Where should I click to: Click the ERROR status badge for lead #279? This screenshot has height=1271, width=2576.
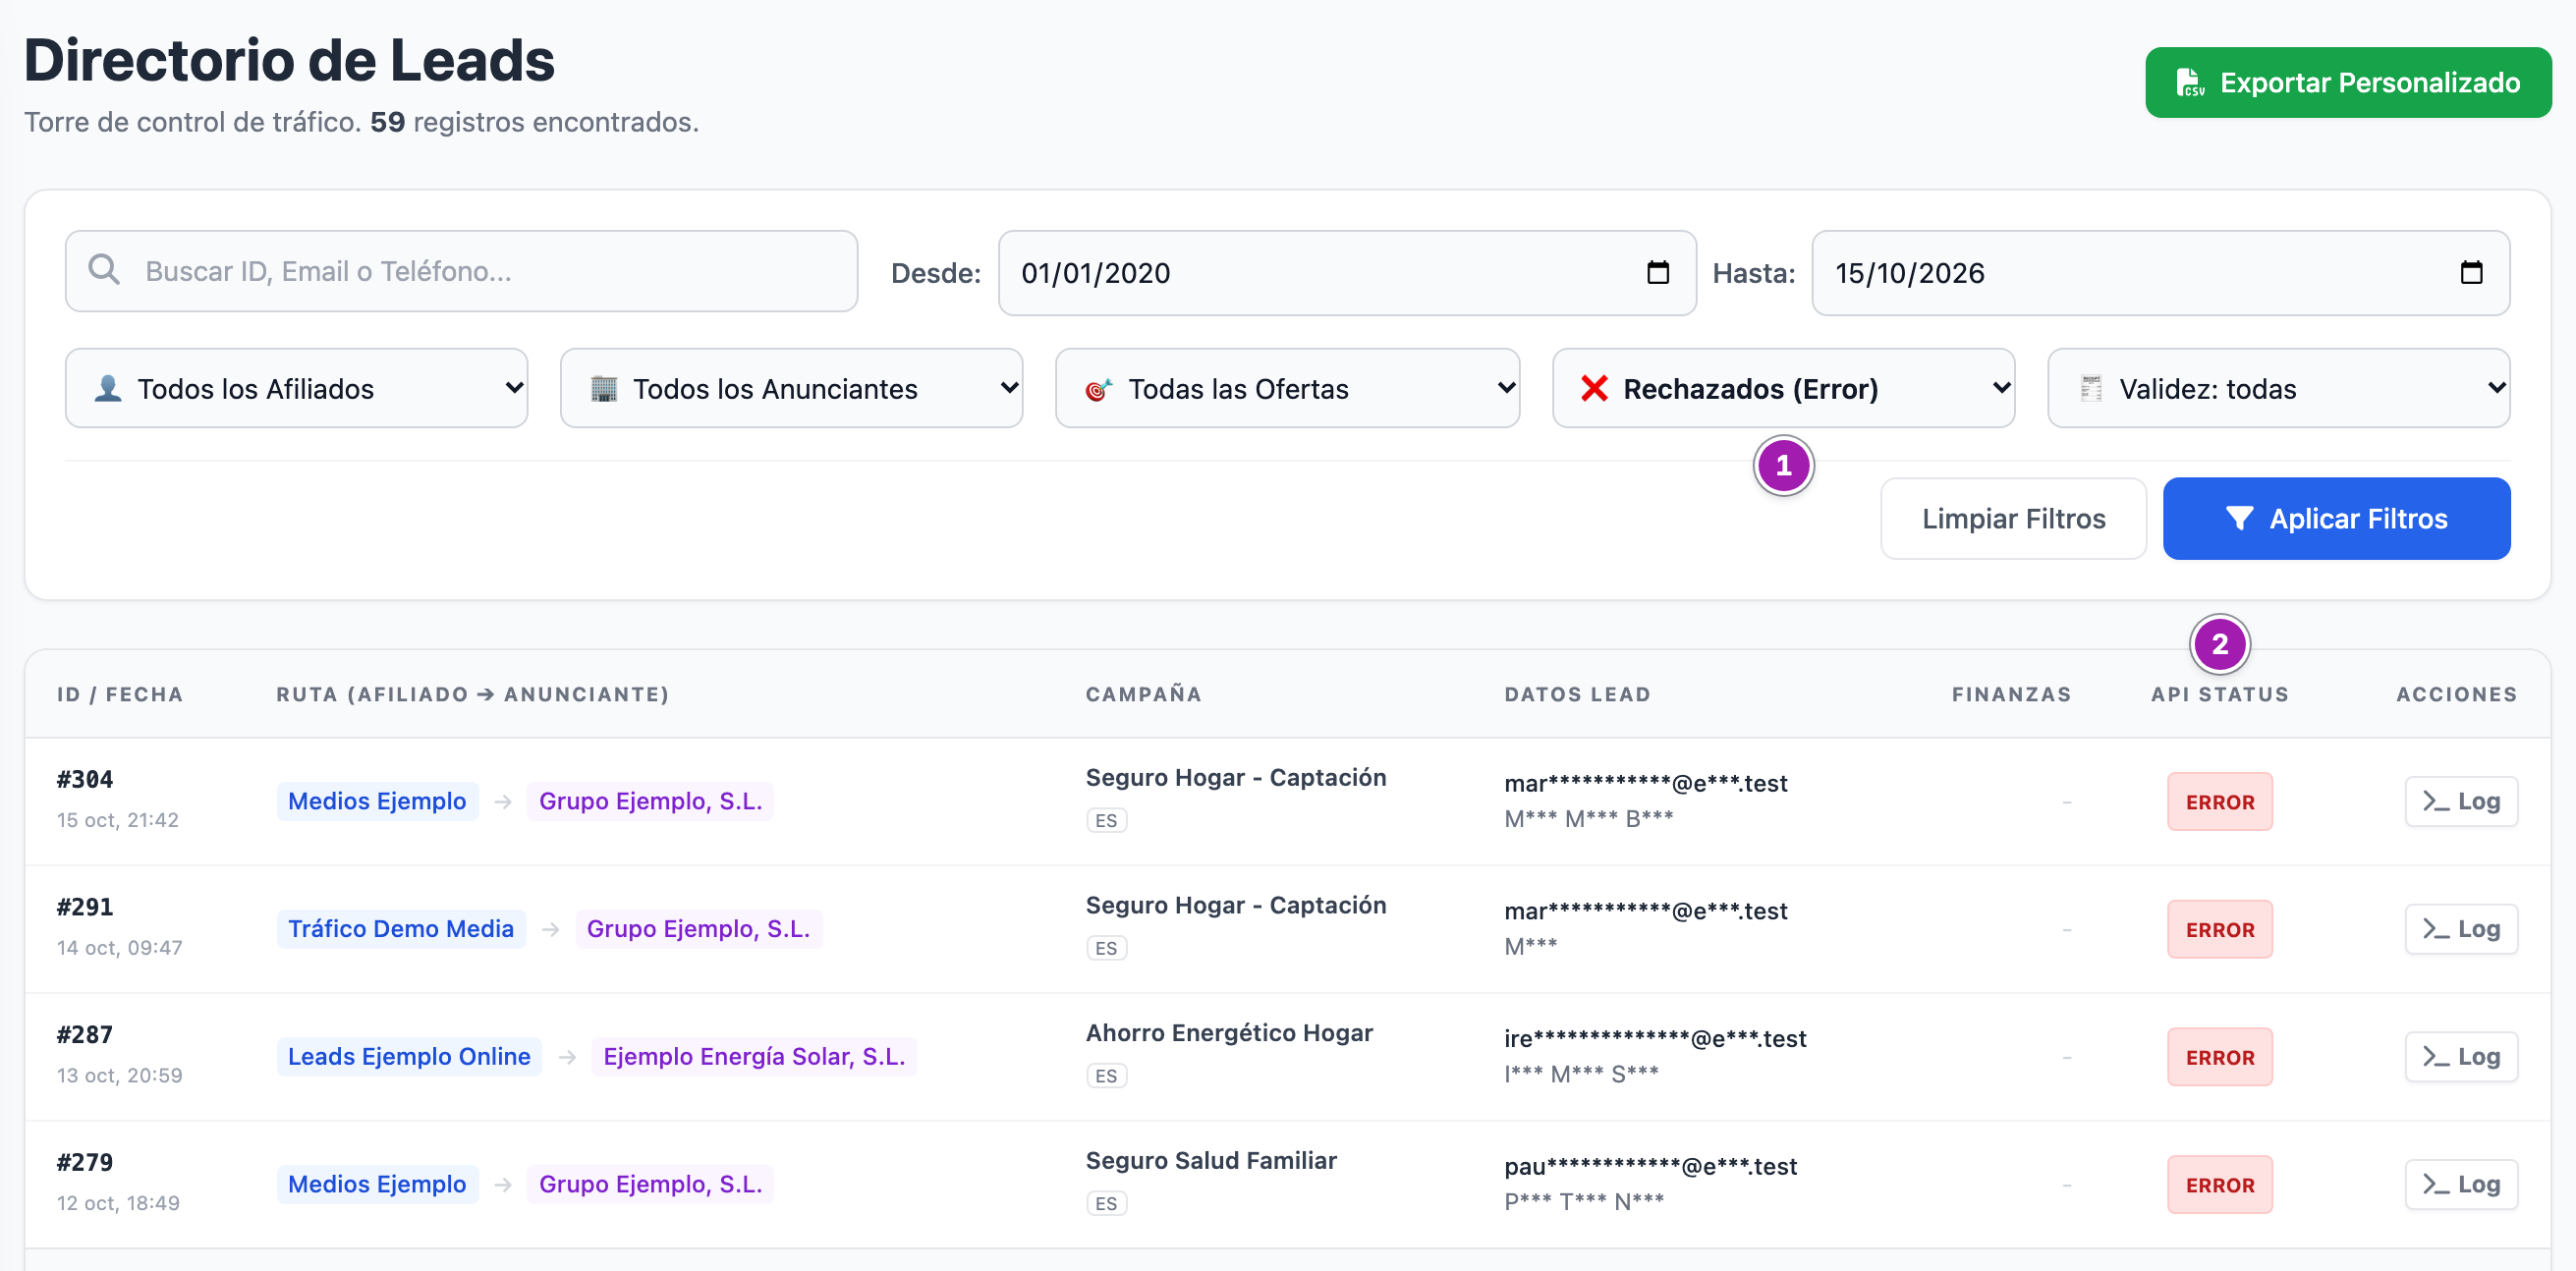pos(2219,1185)
